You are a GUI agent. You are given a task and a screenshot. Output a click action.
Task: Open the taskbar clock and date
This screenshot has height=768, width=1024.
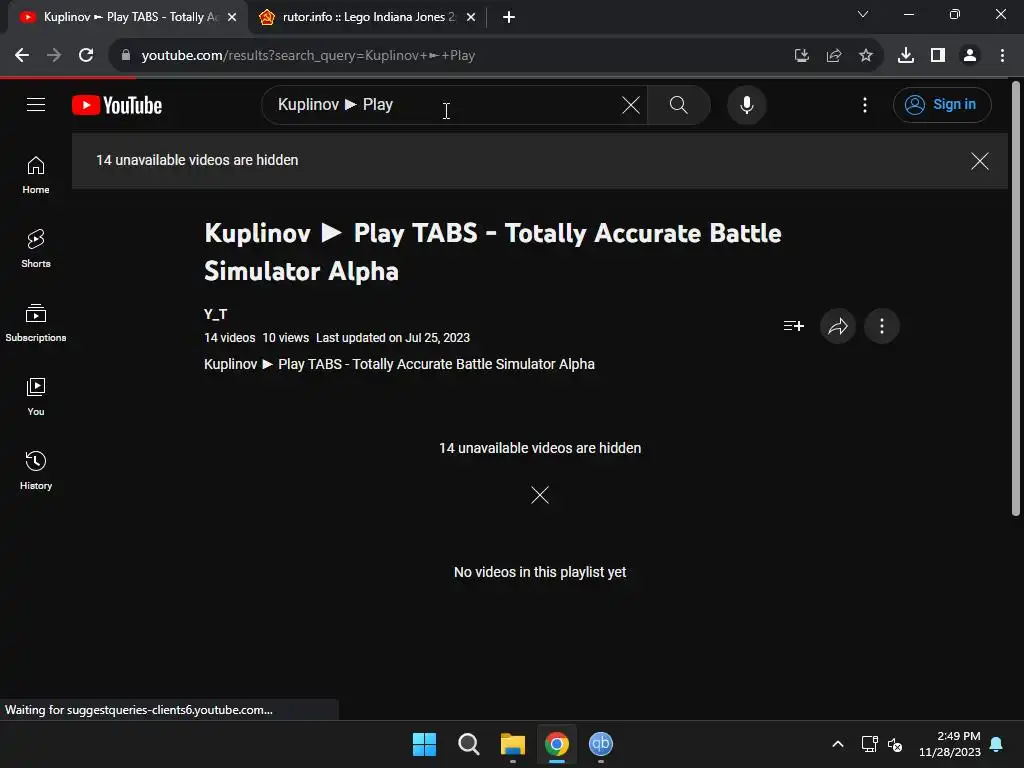pos(950,744)
